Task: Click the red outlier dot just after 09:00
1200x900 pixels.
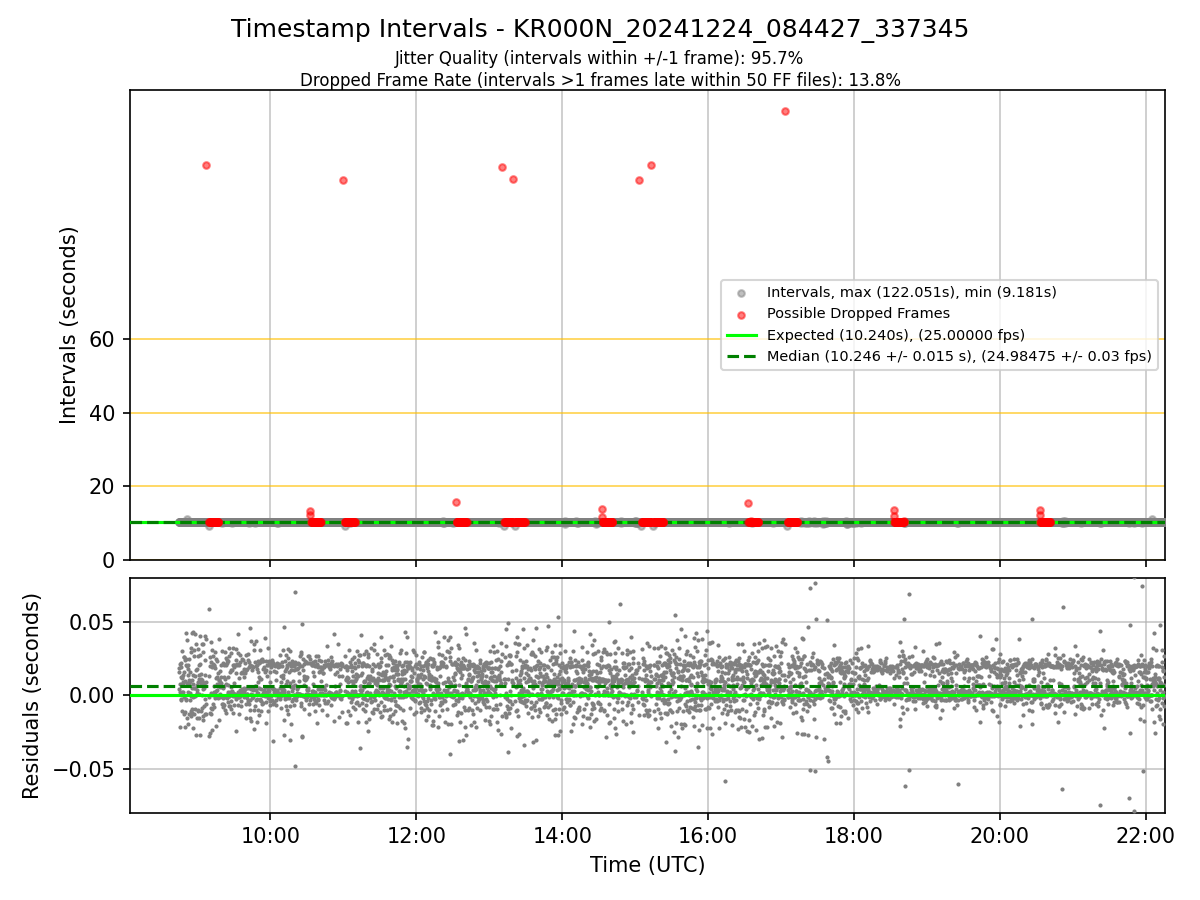Action: point(206,165)
